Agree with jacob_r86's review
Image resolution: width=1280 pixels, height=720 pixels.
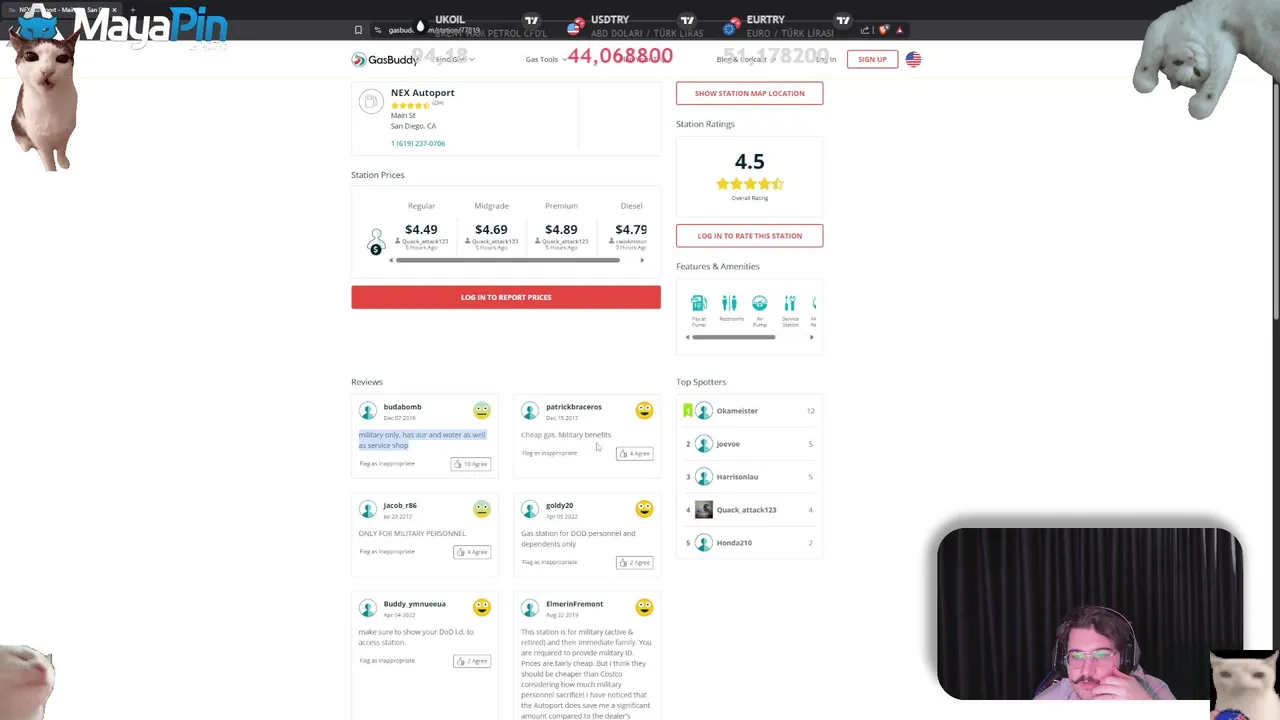coord(471,552)
